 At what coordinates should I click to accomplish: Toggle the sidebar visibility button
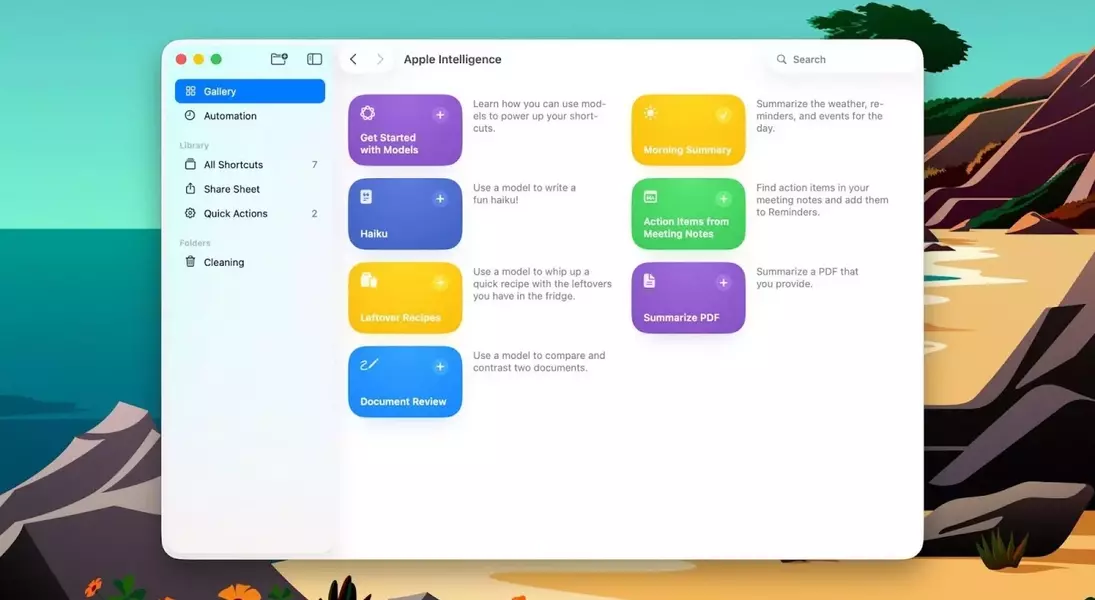[x=314, y=59]
